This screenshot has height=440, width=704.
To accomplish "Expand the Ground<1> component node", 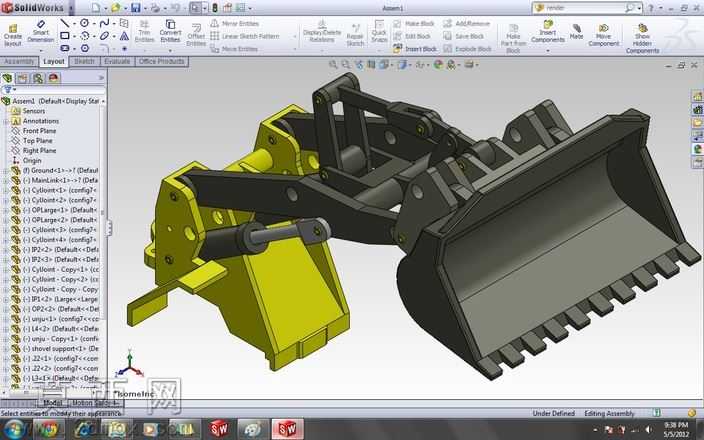I will click(x=6, y=171).
